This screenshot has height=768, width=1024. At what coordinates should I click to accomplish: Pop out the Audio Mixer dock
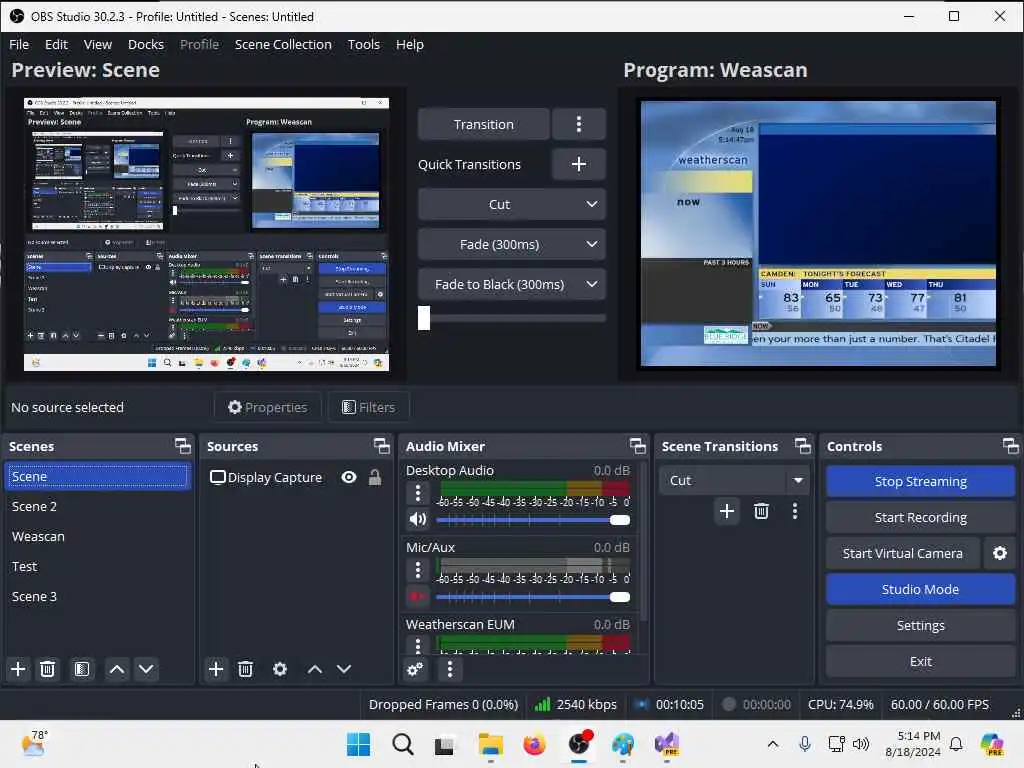coord(637,446)
